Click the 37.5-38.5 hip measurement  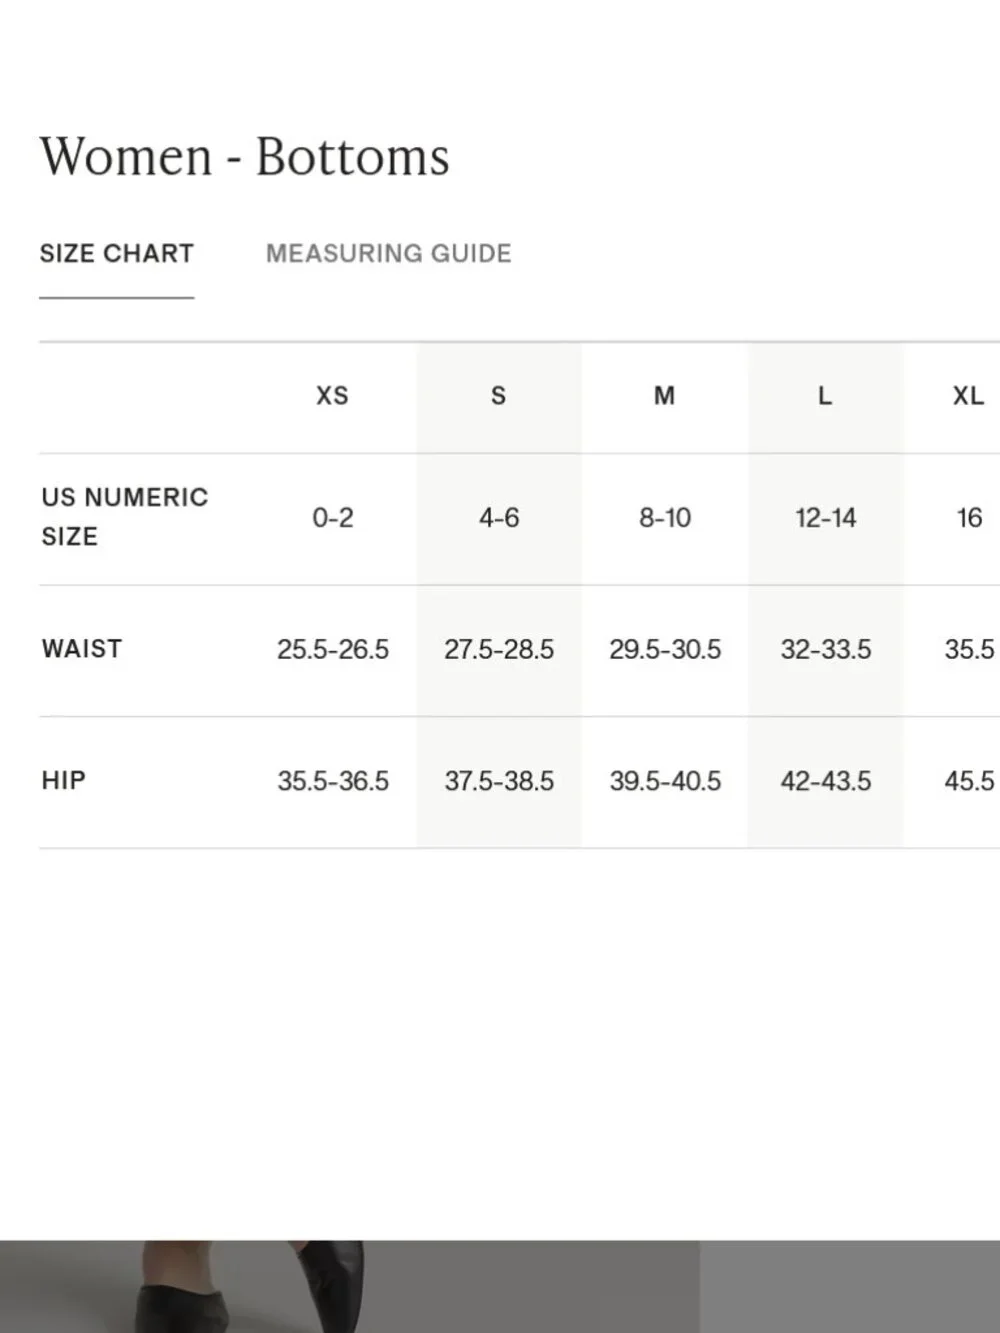499,781
